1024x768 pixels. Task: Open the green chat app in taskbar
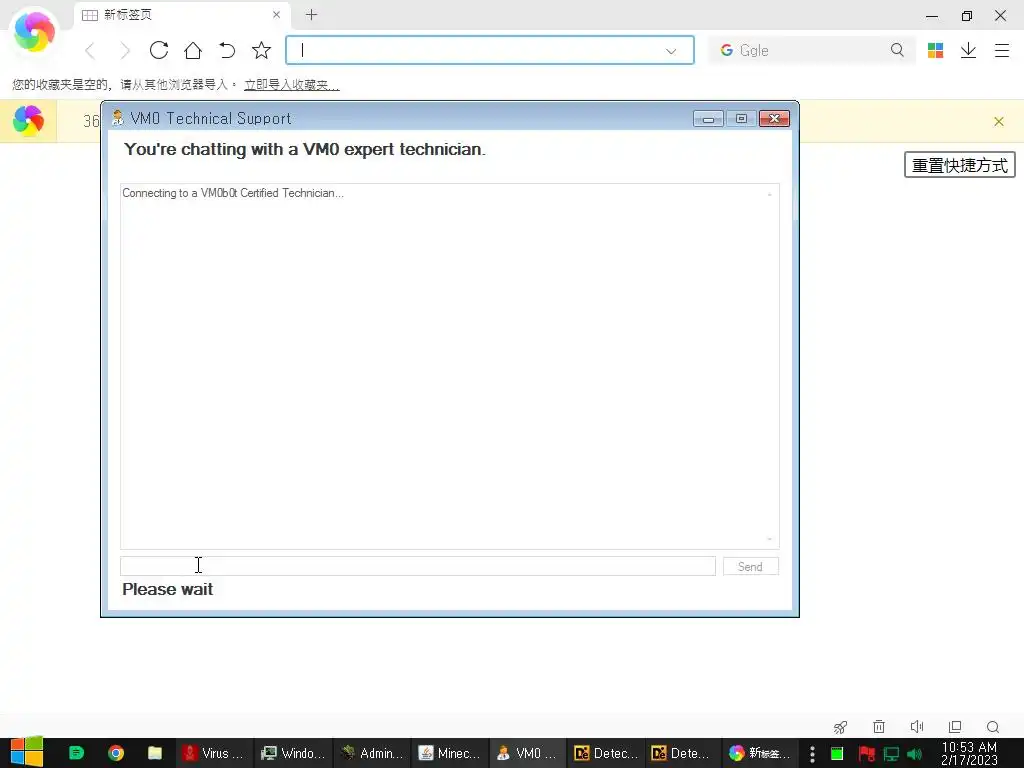click(76, 753)
